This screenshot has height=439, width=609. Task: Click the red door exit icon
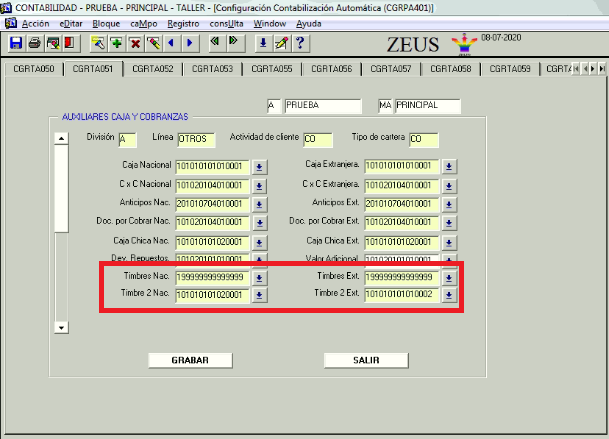[69, 43]
